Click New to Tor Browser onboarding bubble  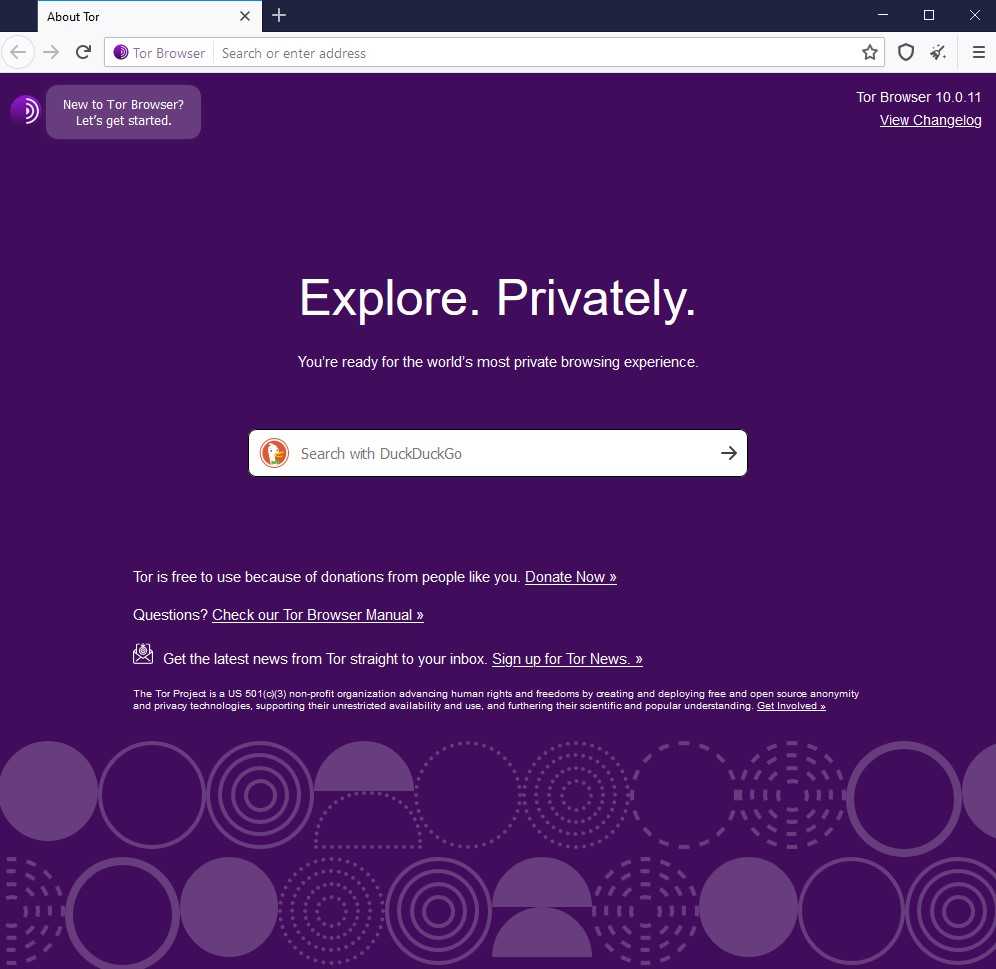point(123,112)
